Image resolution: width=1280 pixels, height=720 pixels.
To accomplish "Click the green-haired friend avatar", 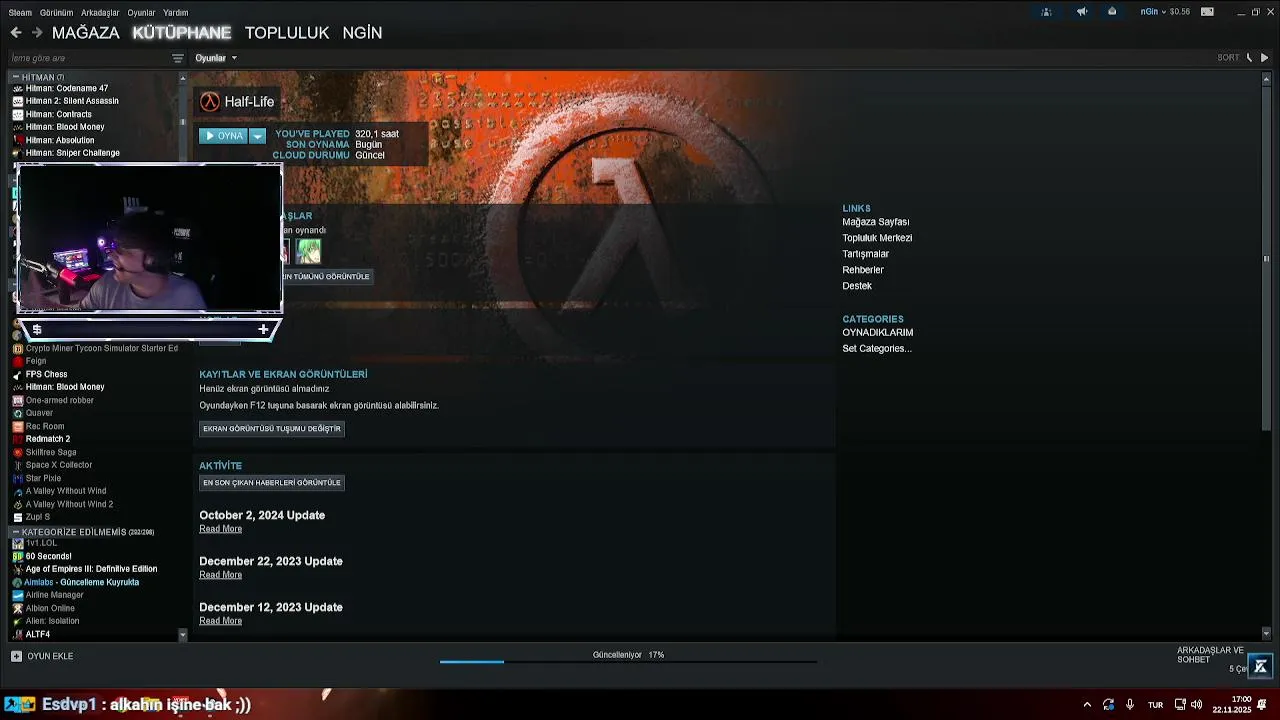I will tap(308, 251).
